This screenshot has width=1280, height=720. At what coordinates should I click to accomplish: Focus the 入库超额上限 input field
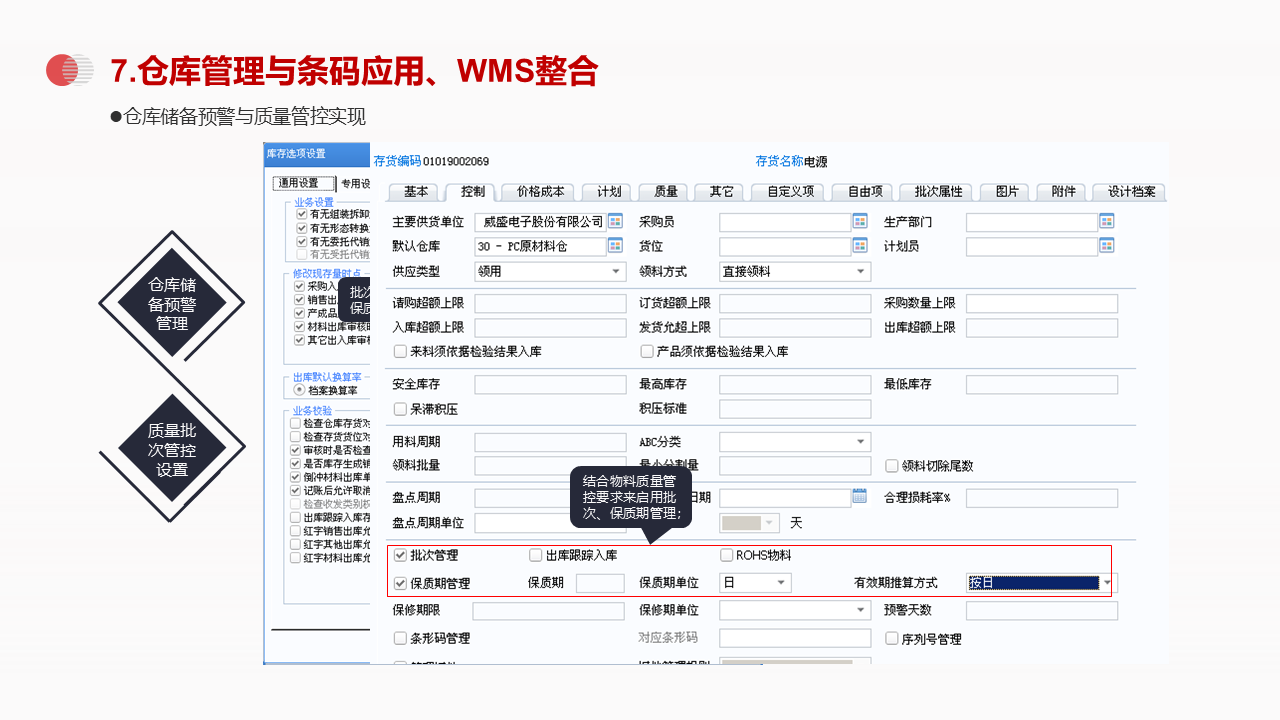550,327
